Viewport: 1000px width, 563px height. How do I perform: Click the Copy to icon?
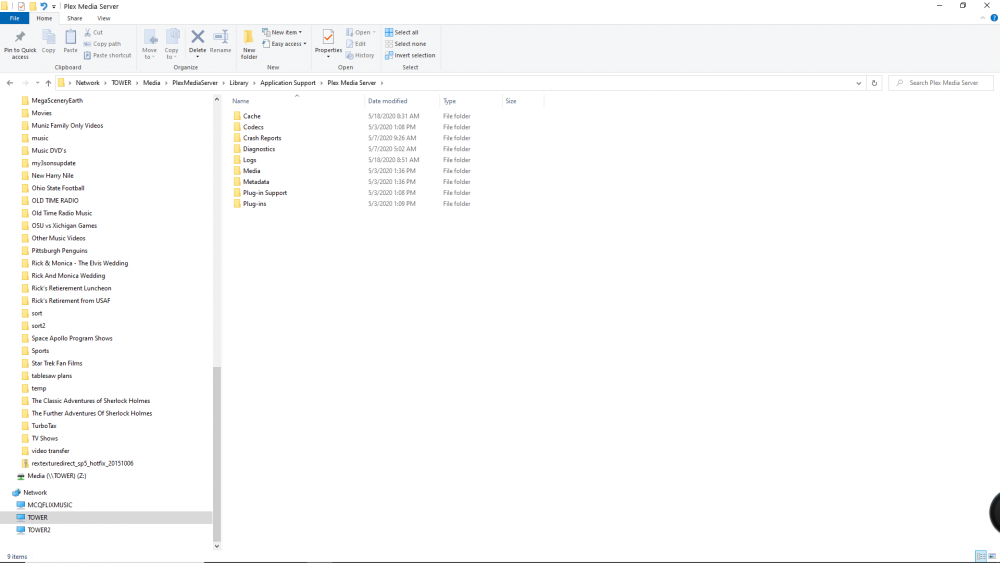(x=172, y=38)
